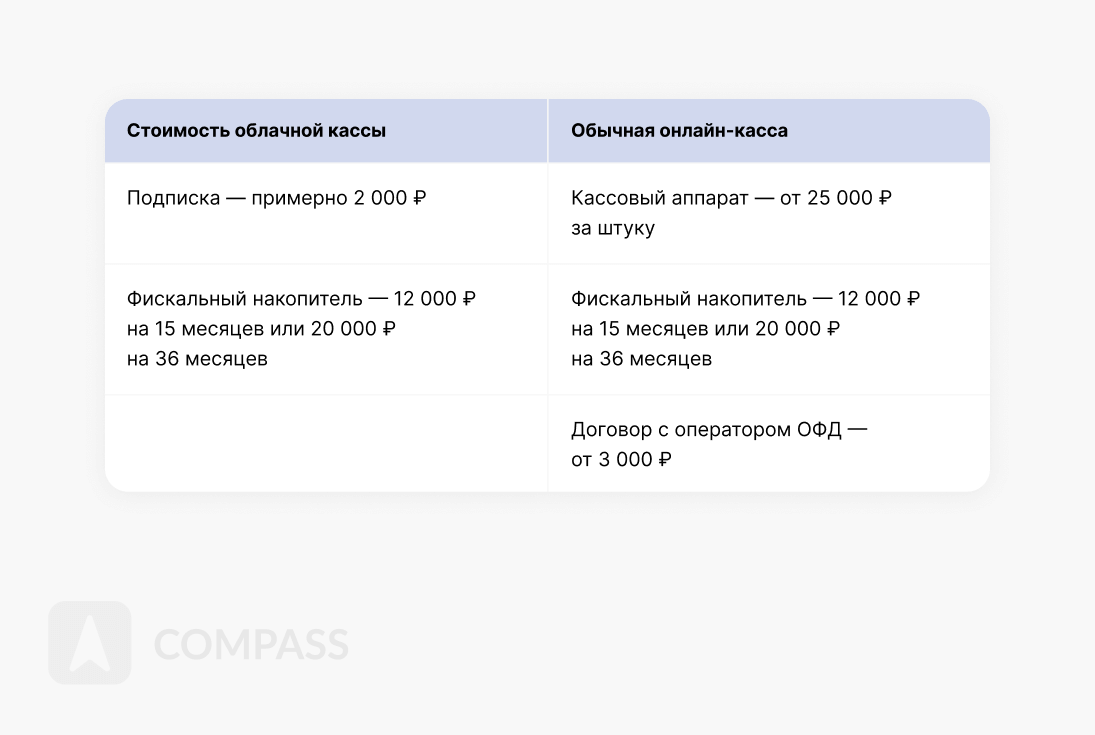Viewport: 1095px width, 735px height.
Task: Click the ruble sign after '2 000'
Action: click(x=419, y=198)
